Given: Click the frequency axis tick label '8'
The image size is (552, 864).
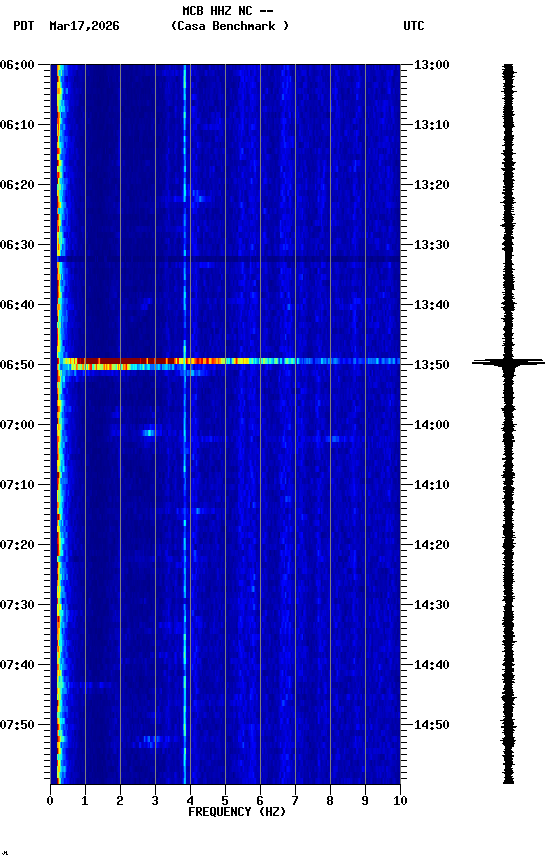Looking at the screenshot, I should coord(330,801).
